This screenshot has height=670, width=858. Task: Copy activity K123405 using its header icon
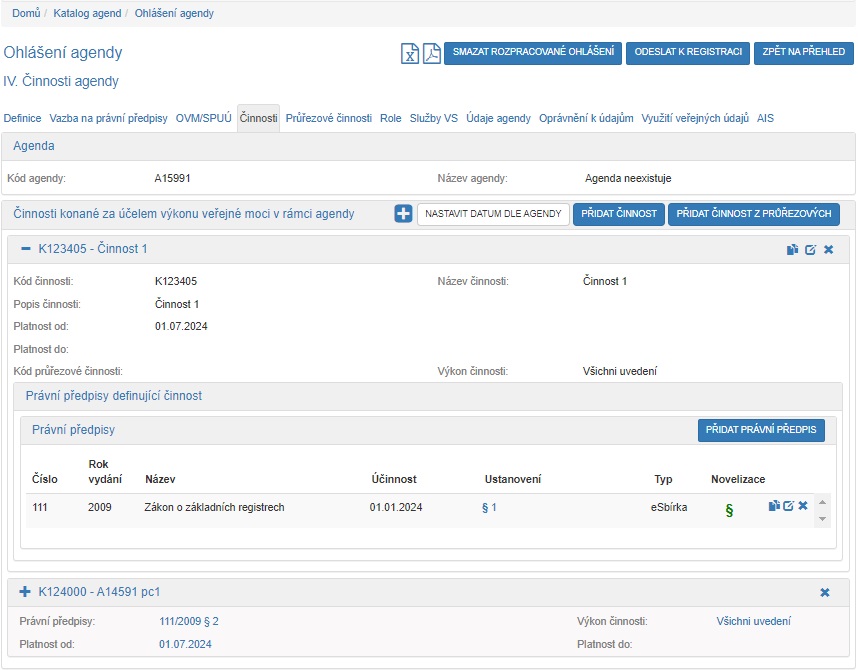tap(792, 249)
